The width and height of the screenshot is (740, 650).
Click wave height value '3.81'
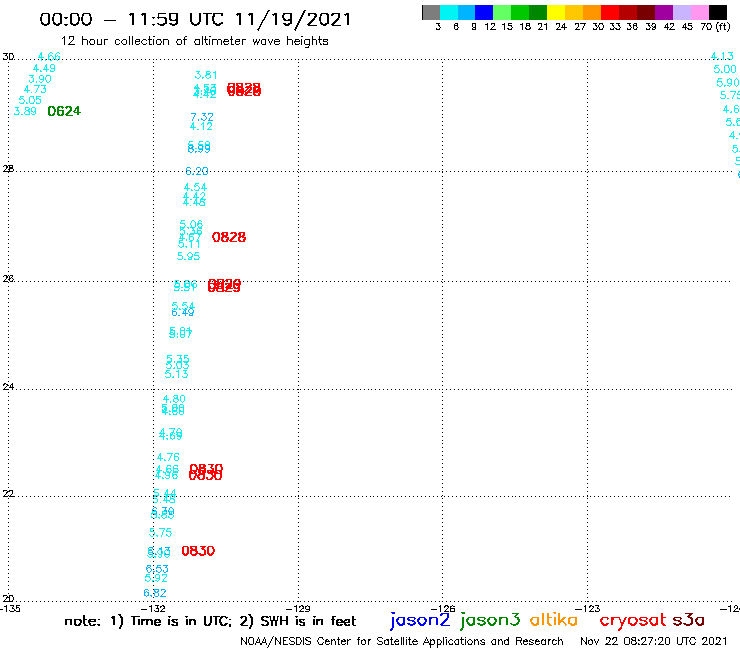click(206, 75)
